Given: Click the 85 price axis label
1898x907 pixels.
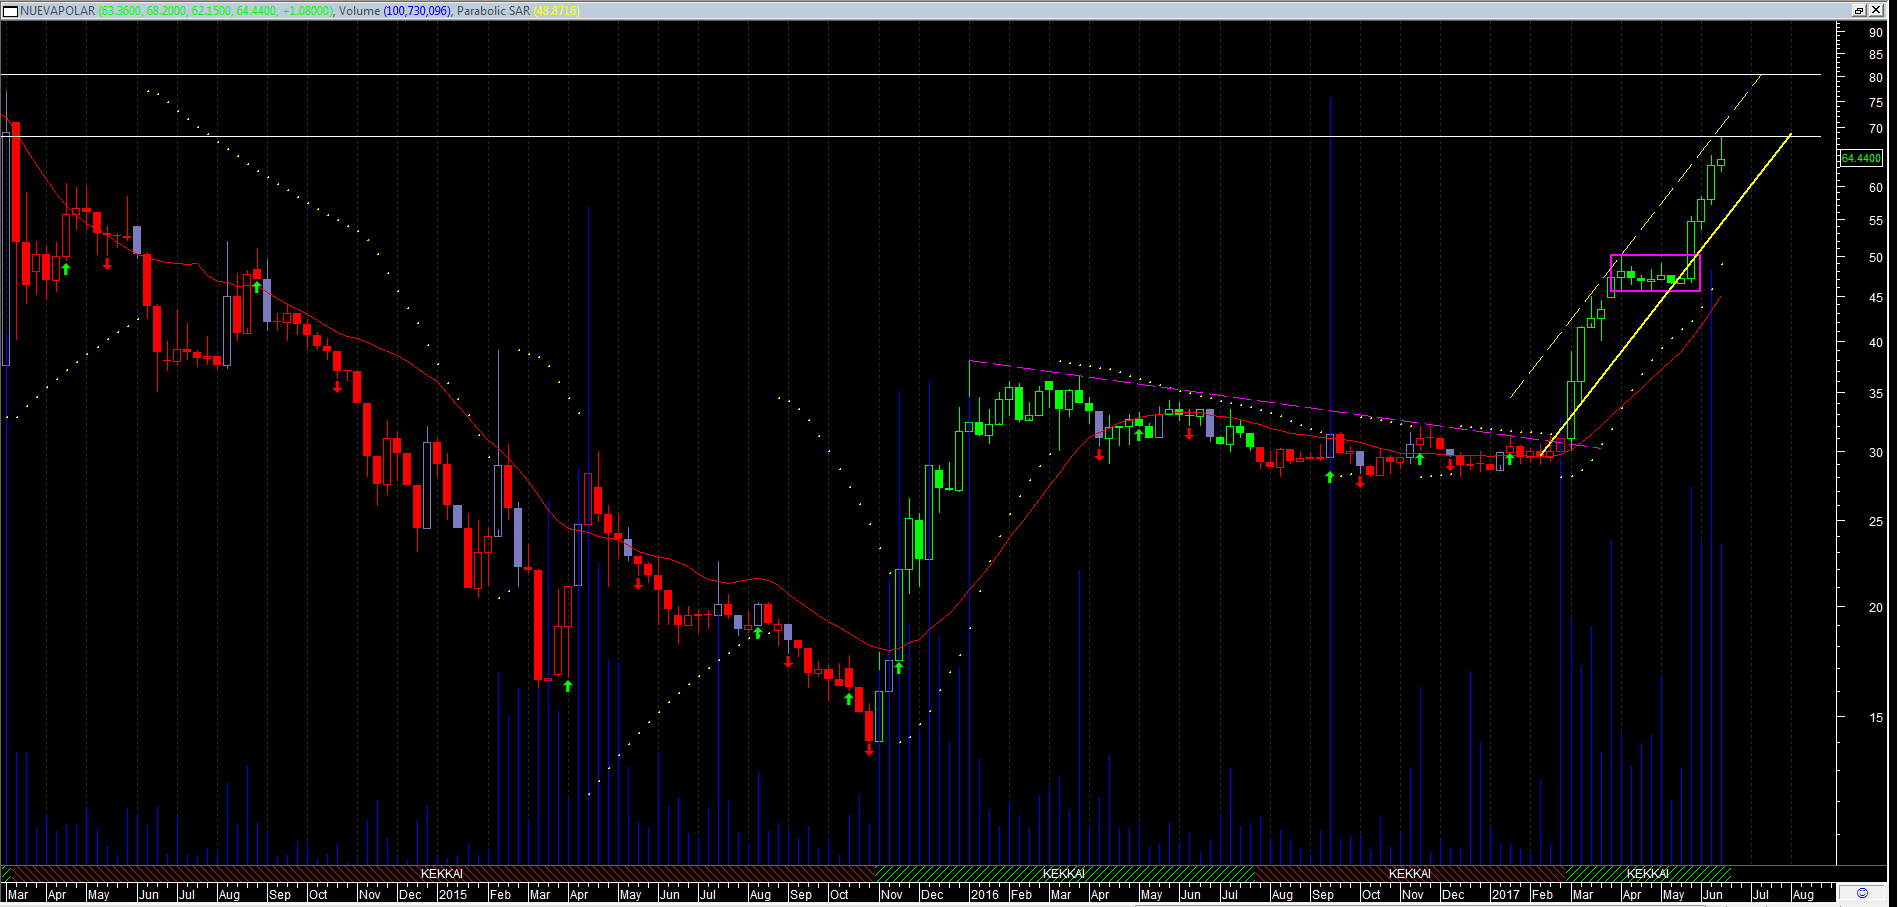Looking at the screenshot, I should (x=1875, y=55).
